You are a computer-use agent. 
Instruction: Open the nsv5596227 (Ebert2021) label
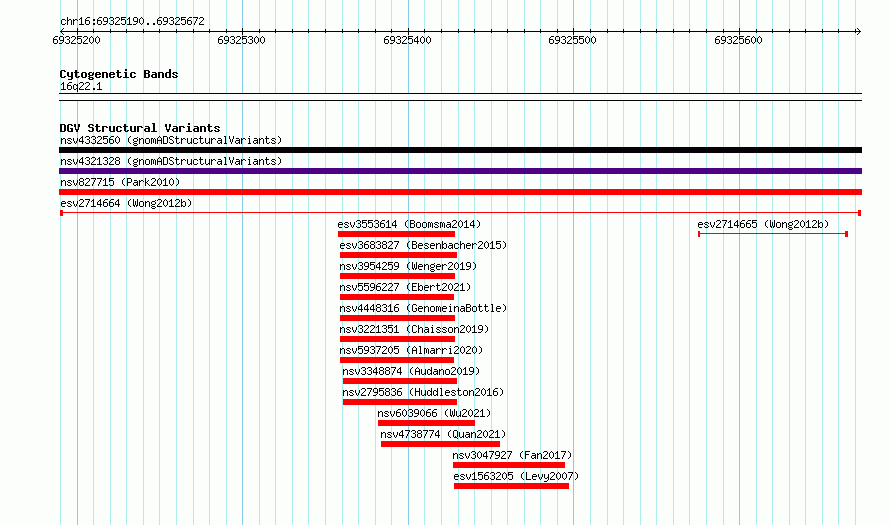tap(405, 287)
